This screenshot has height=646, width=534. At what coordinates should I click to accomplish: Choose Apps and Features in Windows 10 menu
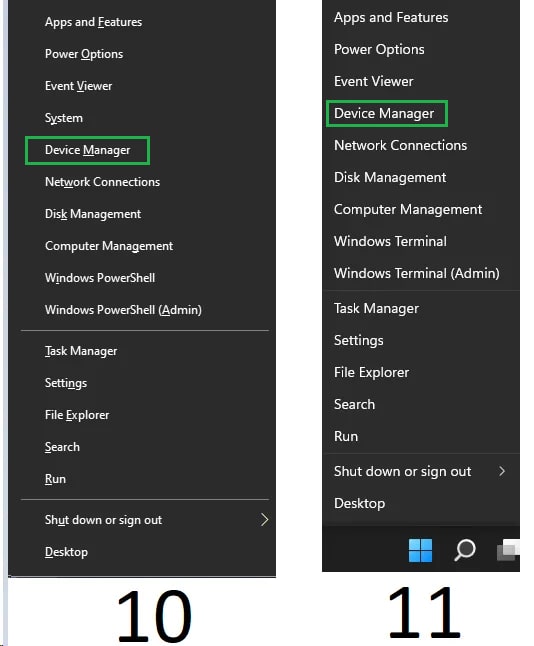pyautogui.click(x=94, y=22)
